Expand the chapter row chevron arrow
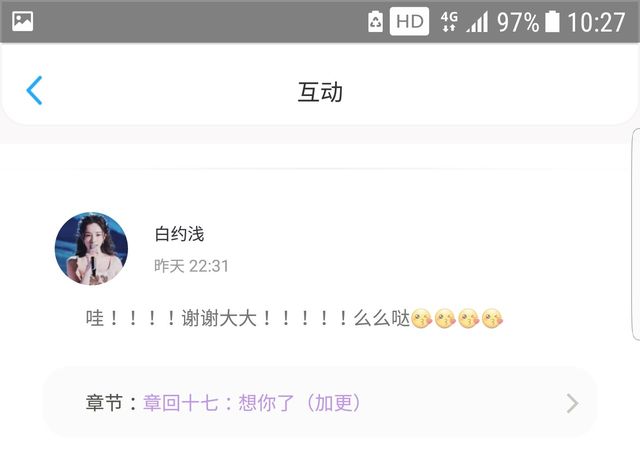This screenshot has width=640, height=461. click(x=573, y=403)
